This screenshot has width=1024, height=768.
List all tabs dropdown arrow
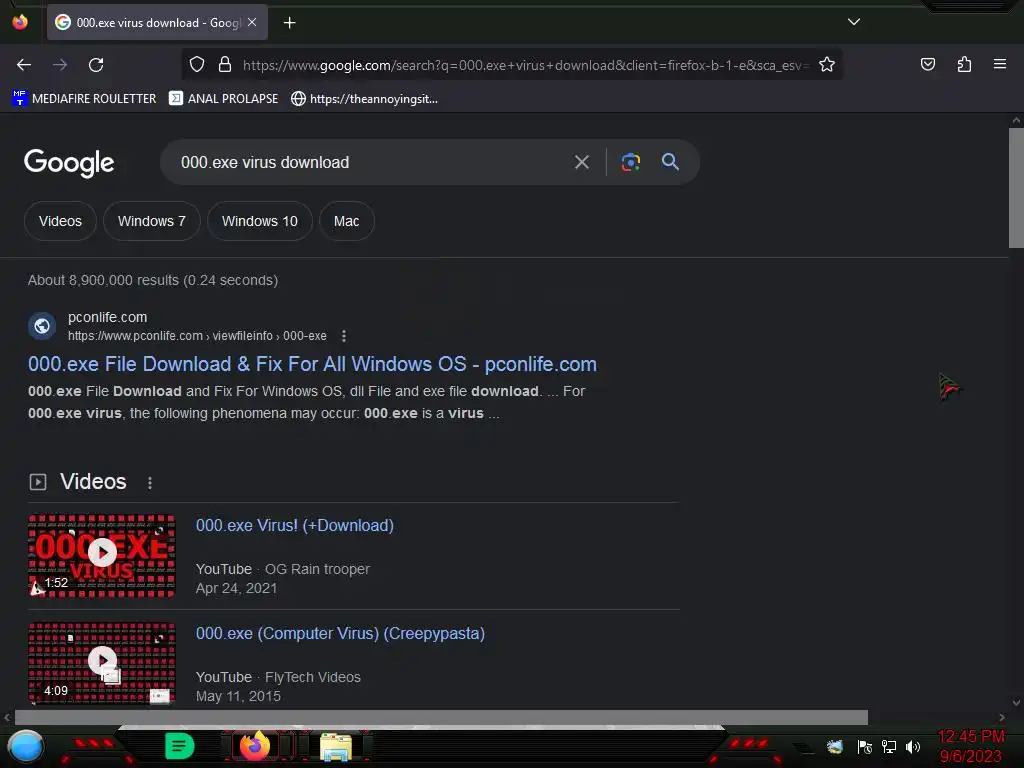(x=854, y=22)
